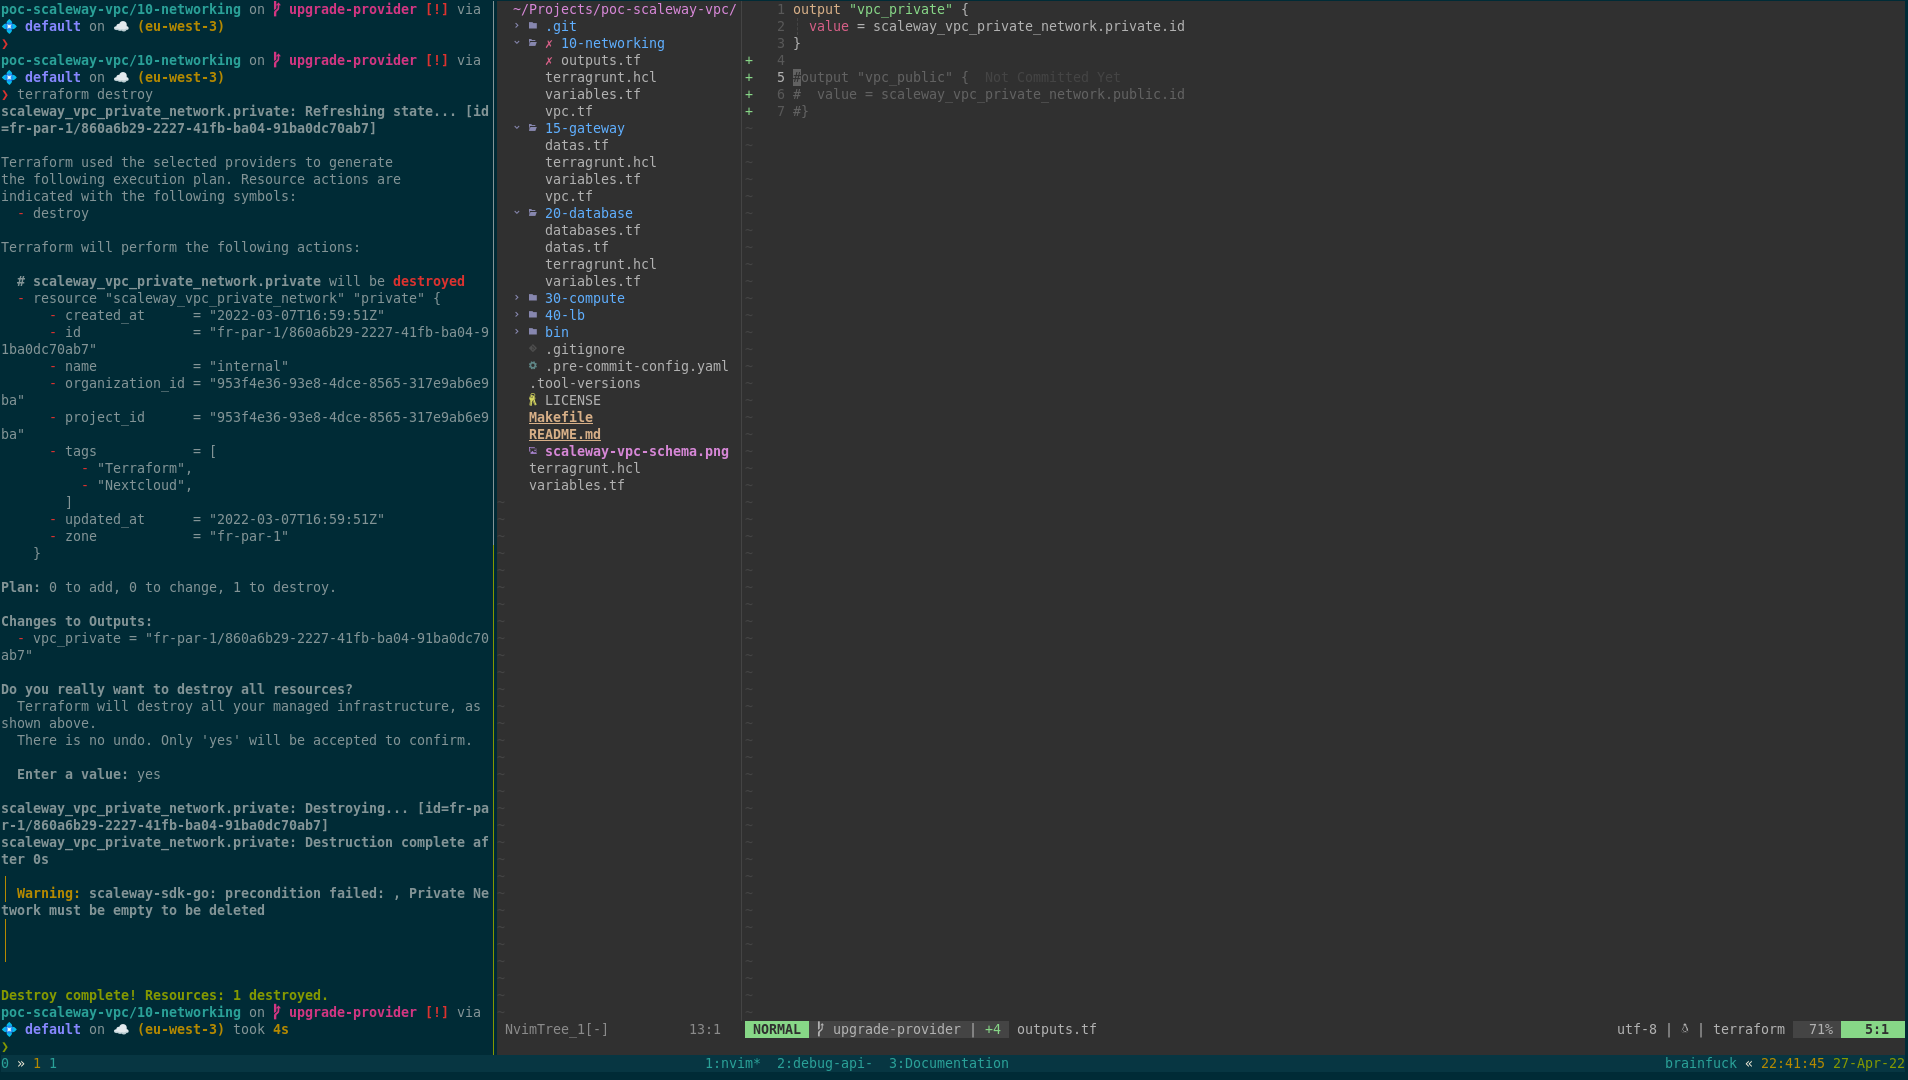Click the folder icon next to 20-database
This screenshot has width=1908, height=1080.
[533, 213]
